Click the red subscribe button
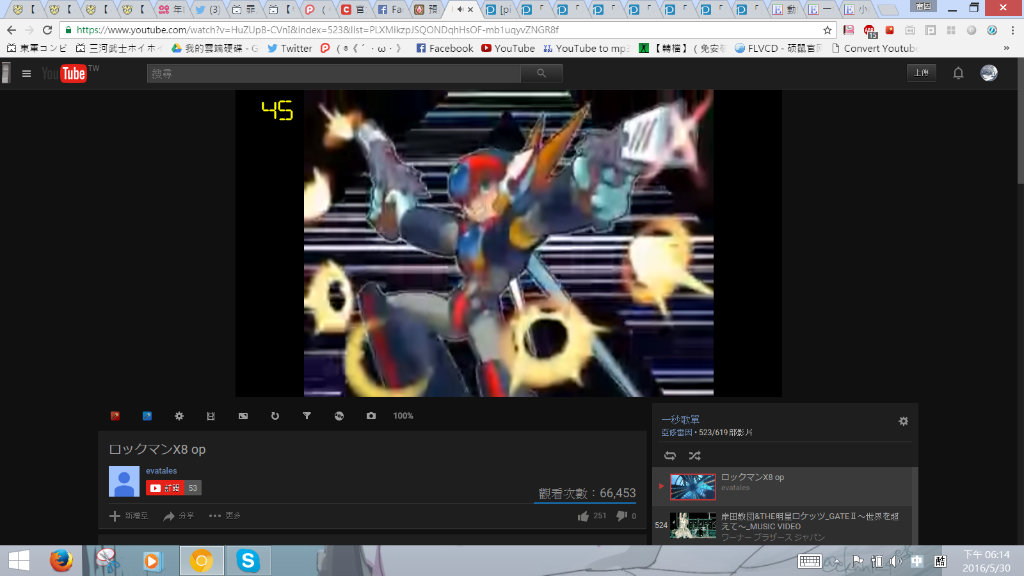1024x576 pixels. point(165,488)
